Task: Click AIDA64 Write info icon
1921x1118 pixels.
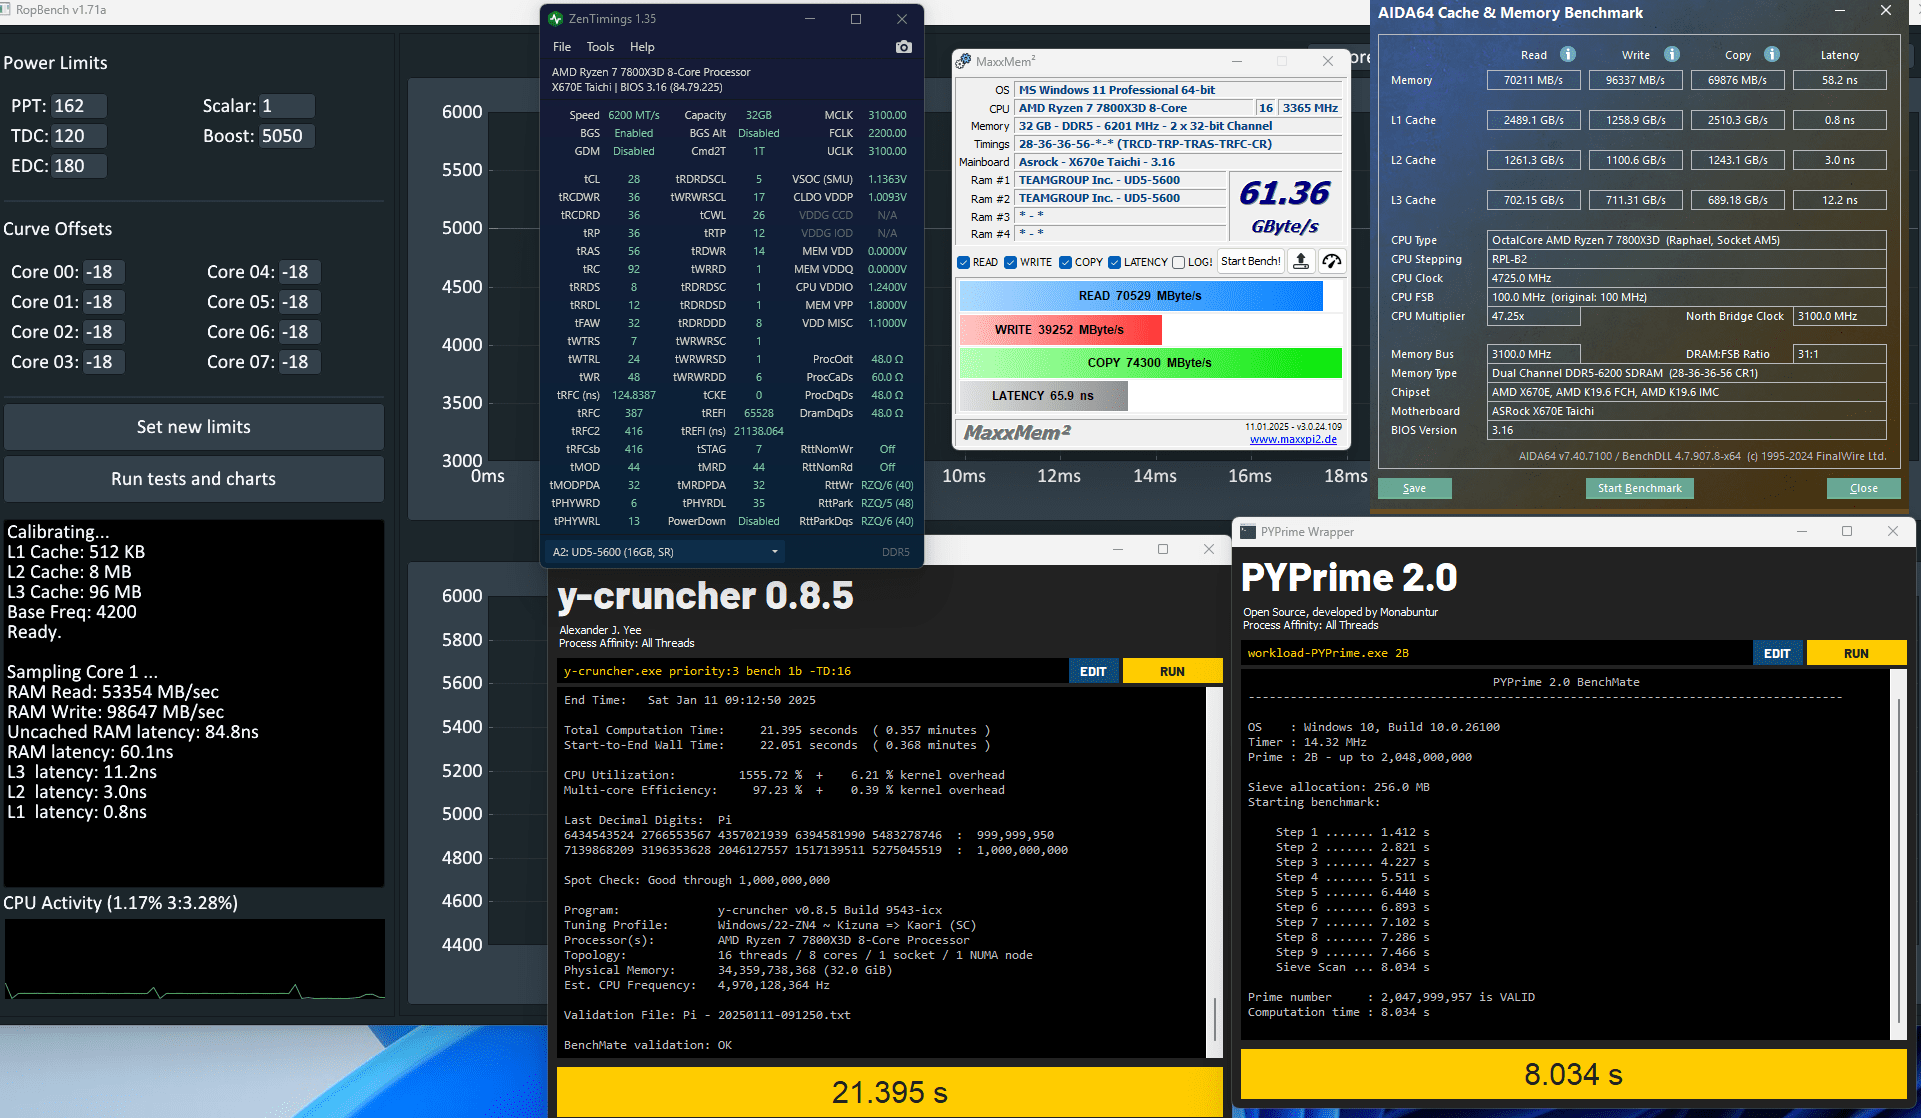Action: tap(1672, 54)
